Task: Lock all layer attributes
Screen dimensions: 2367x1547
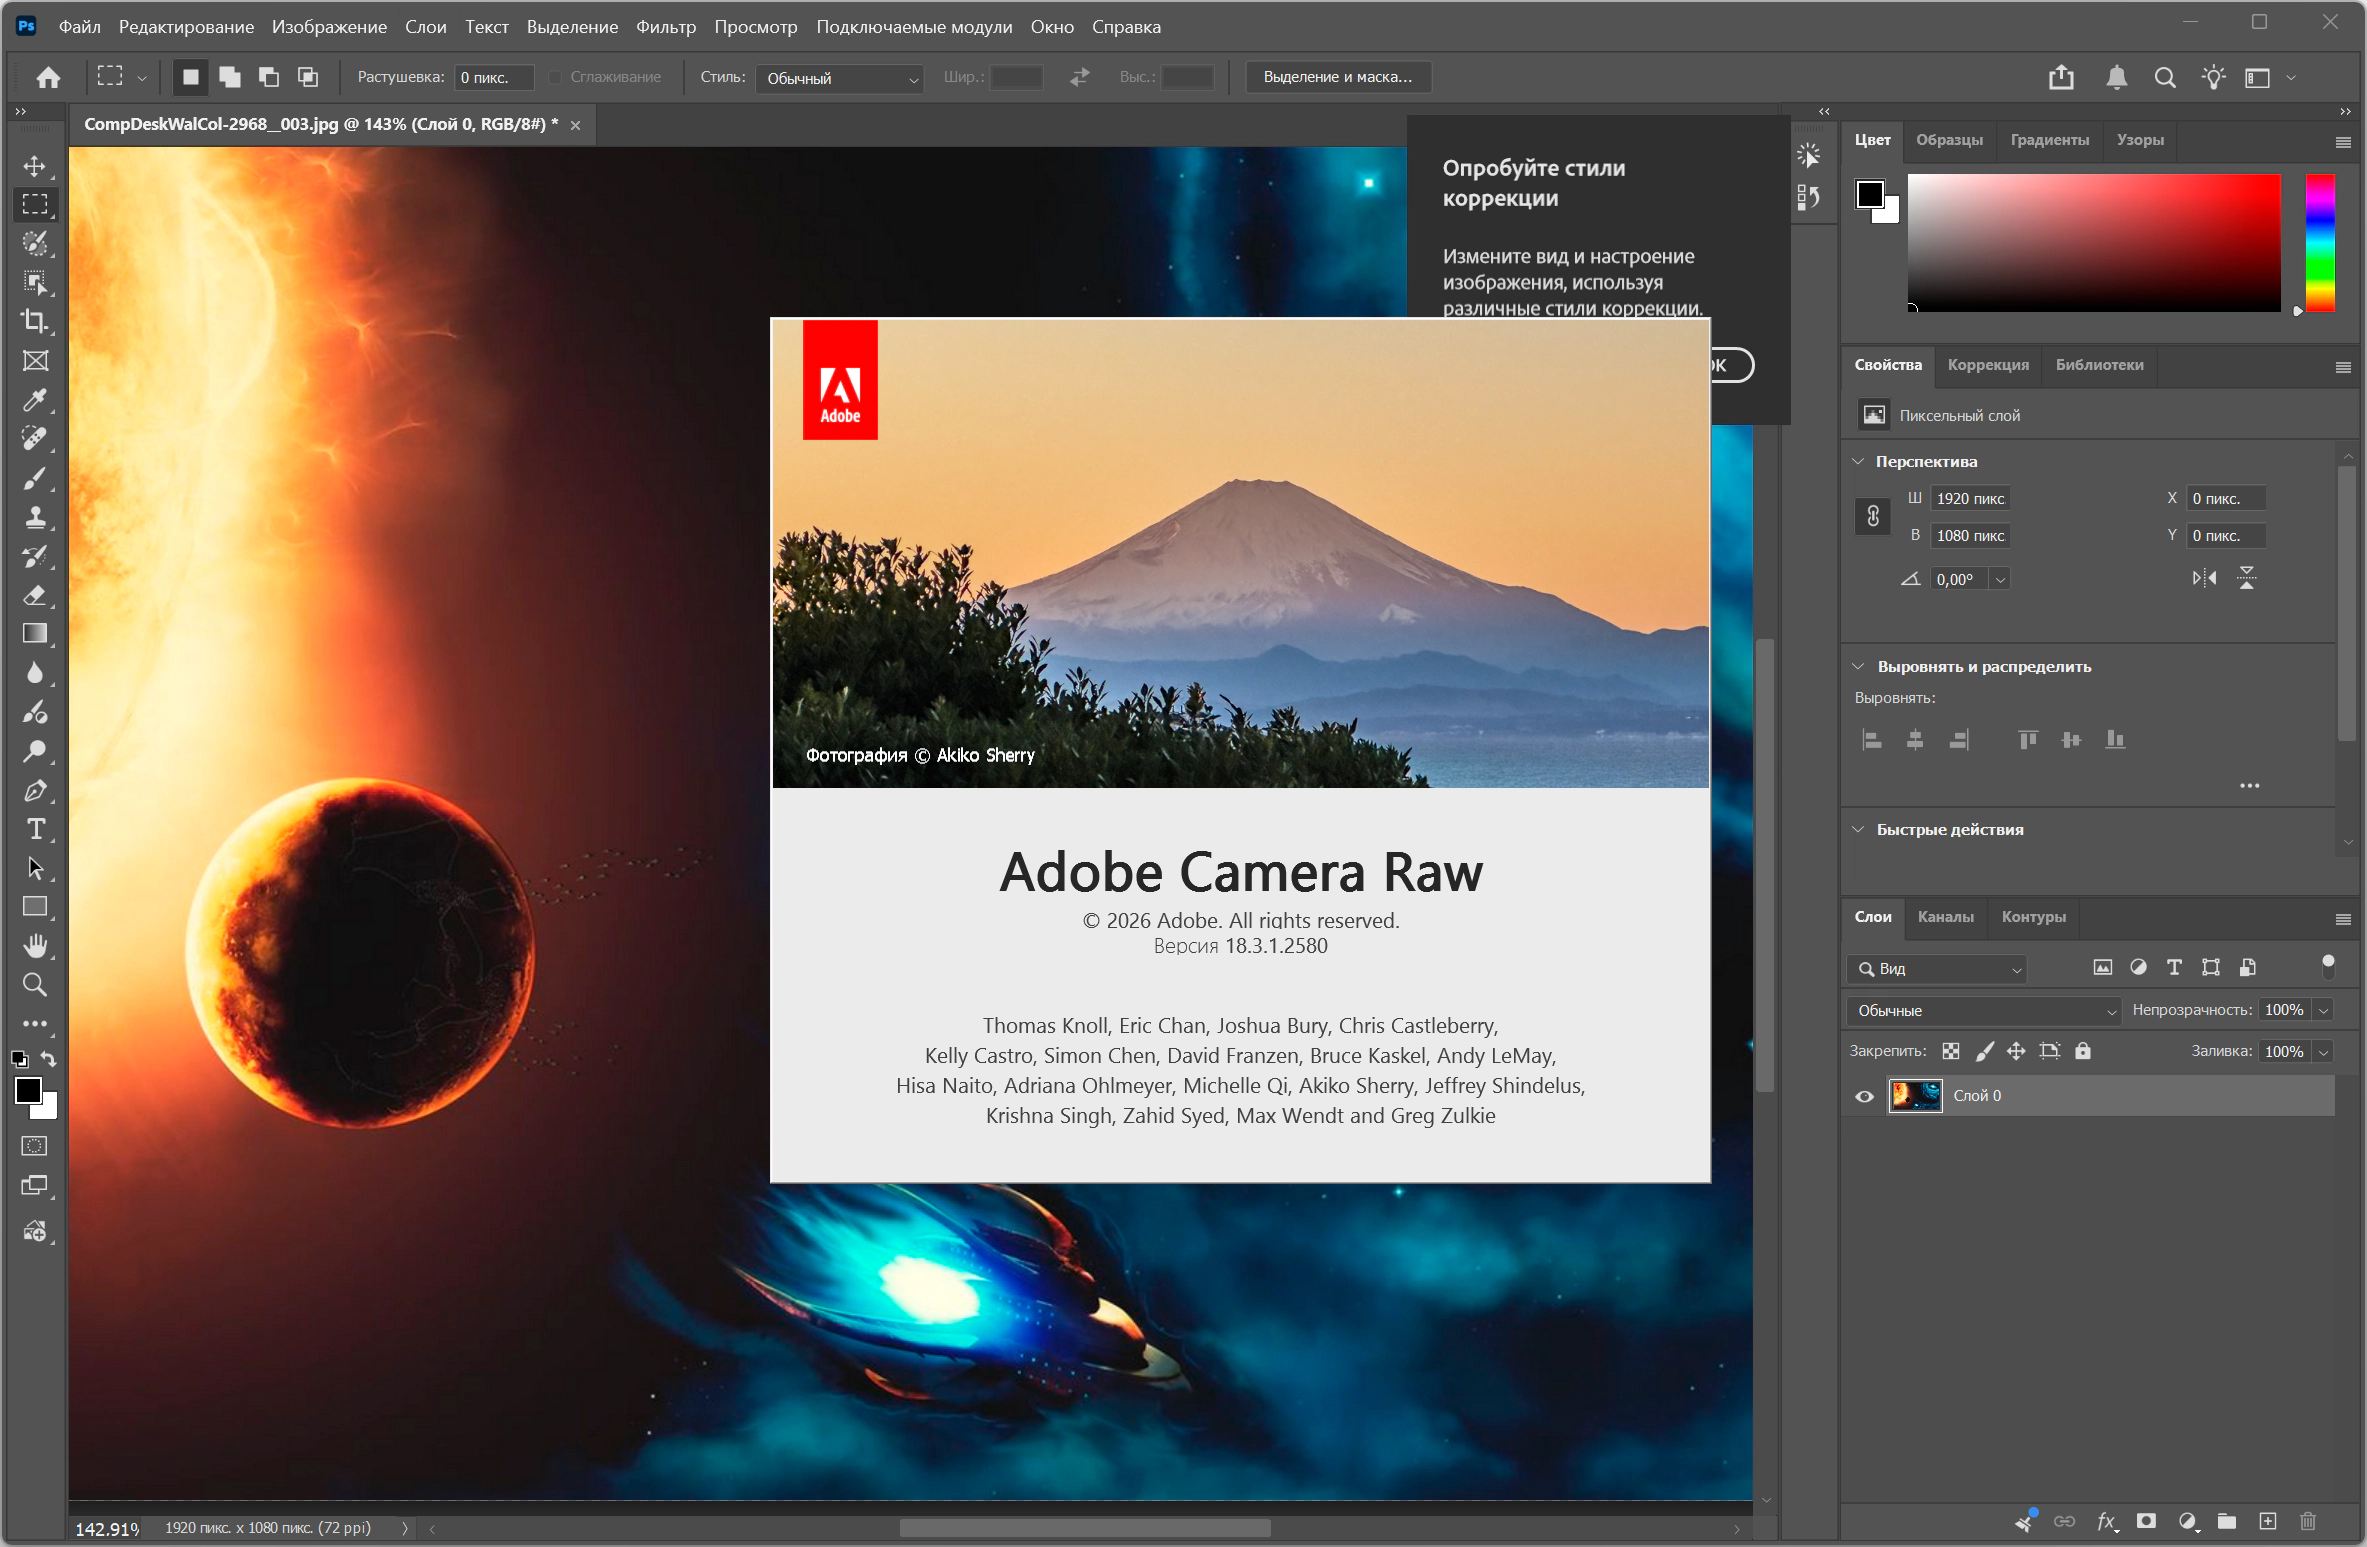Action: pos(2083,1051)
